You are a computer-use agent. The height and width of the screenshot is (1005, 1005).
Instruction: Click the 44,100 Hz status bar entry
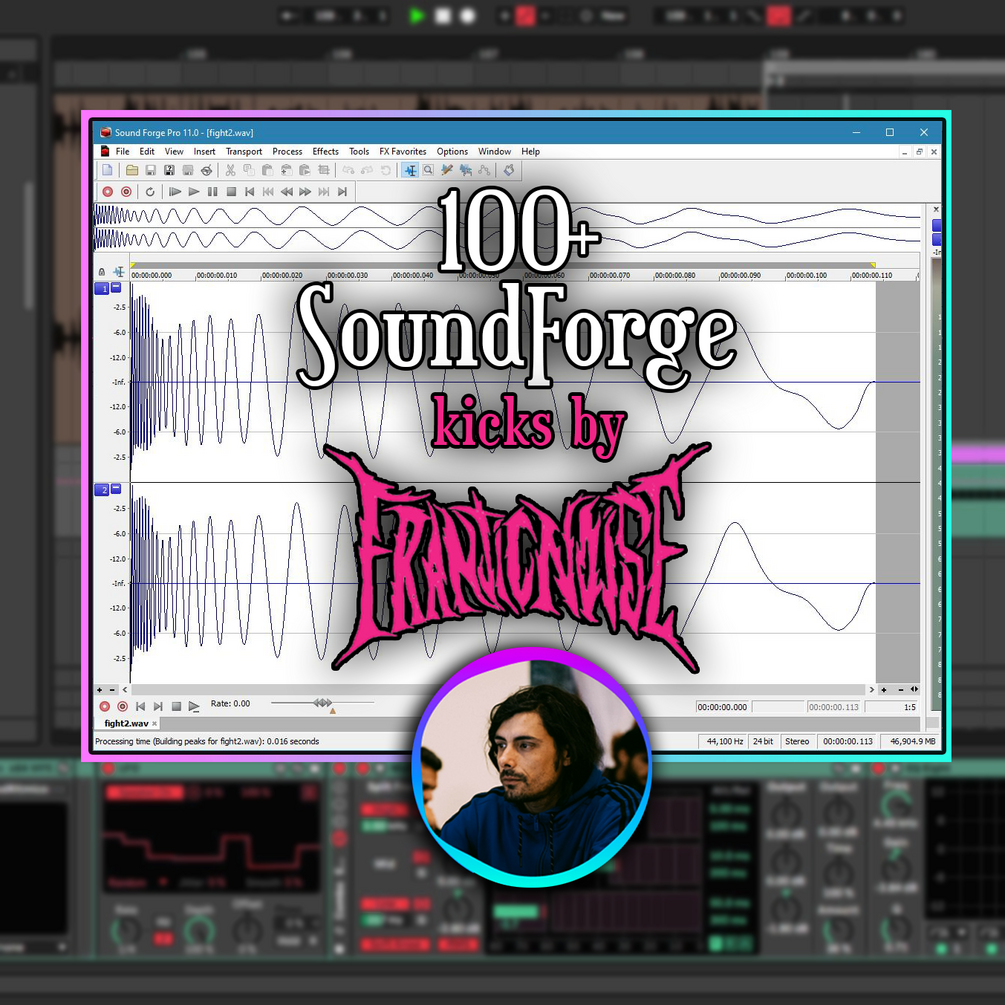click(x=724, y=742)
